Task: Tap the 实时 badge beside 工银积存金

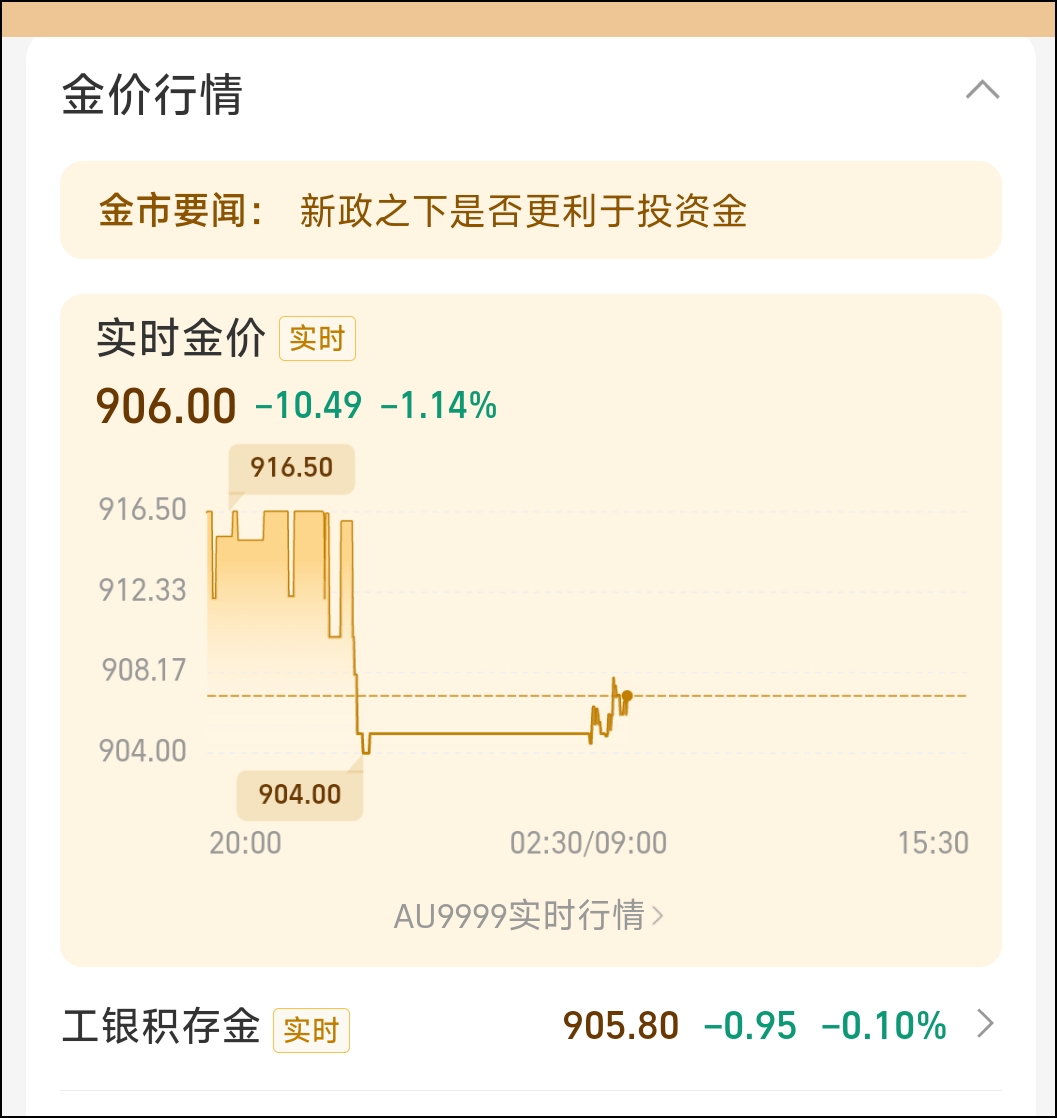Action: click(311, 1030)
